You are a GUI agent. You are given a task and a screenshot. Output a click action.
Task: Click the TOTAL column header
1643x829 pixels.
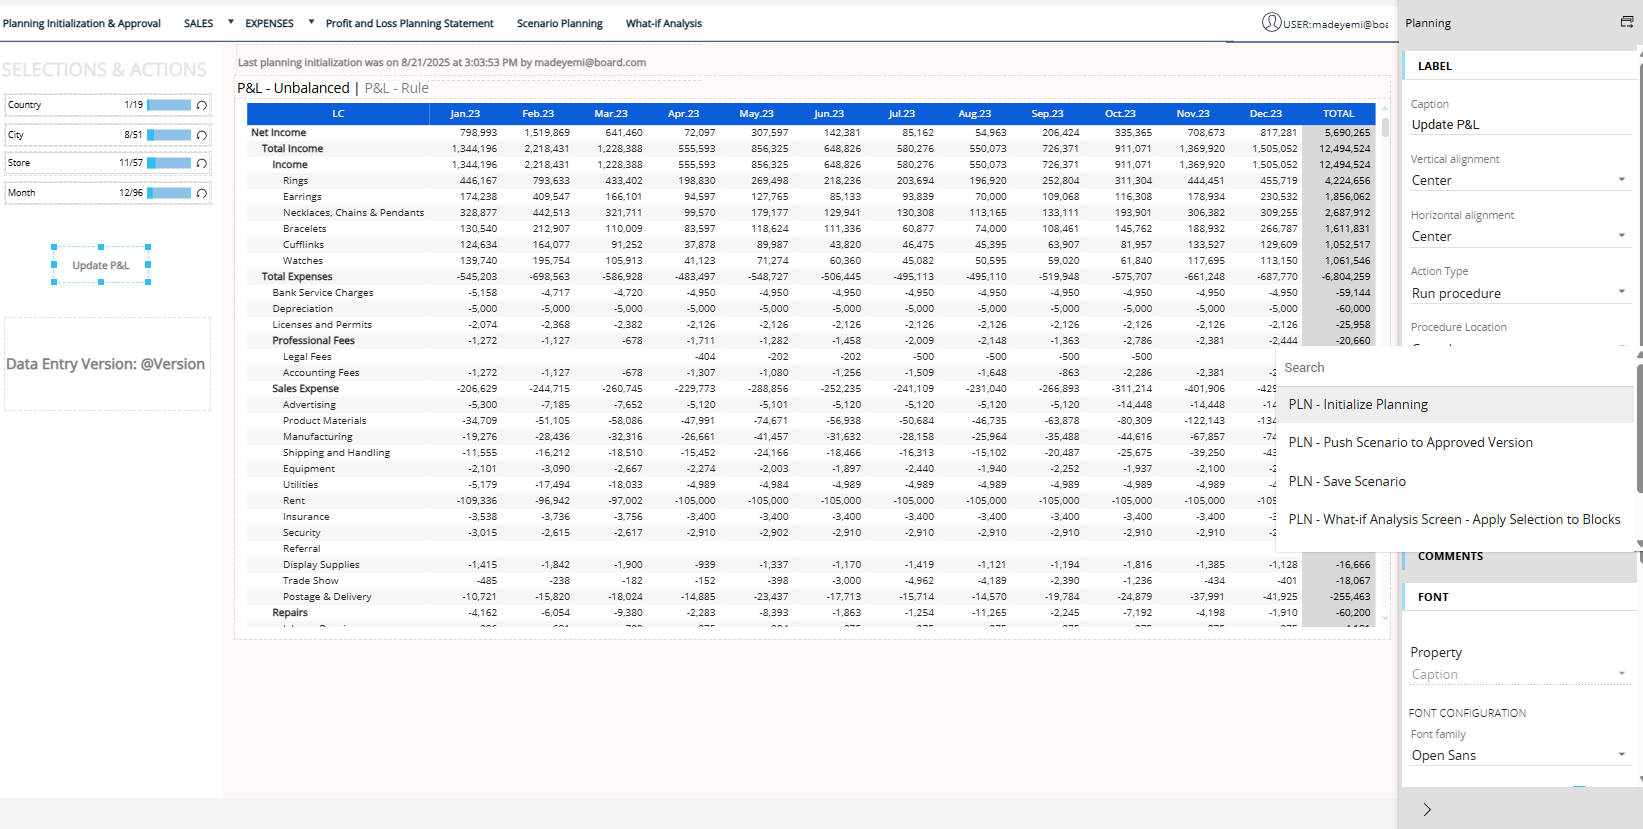coord(1338,114)
